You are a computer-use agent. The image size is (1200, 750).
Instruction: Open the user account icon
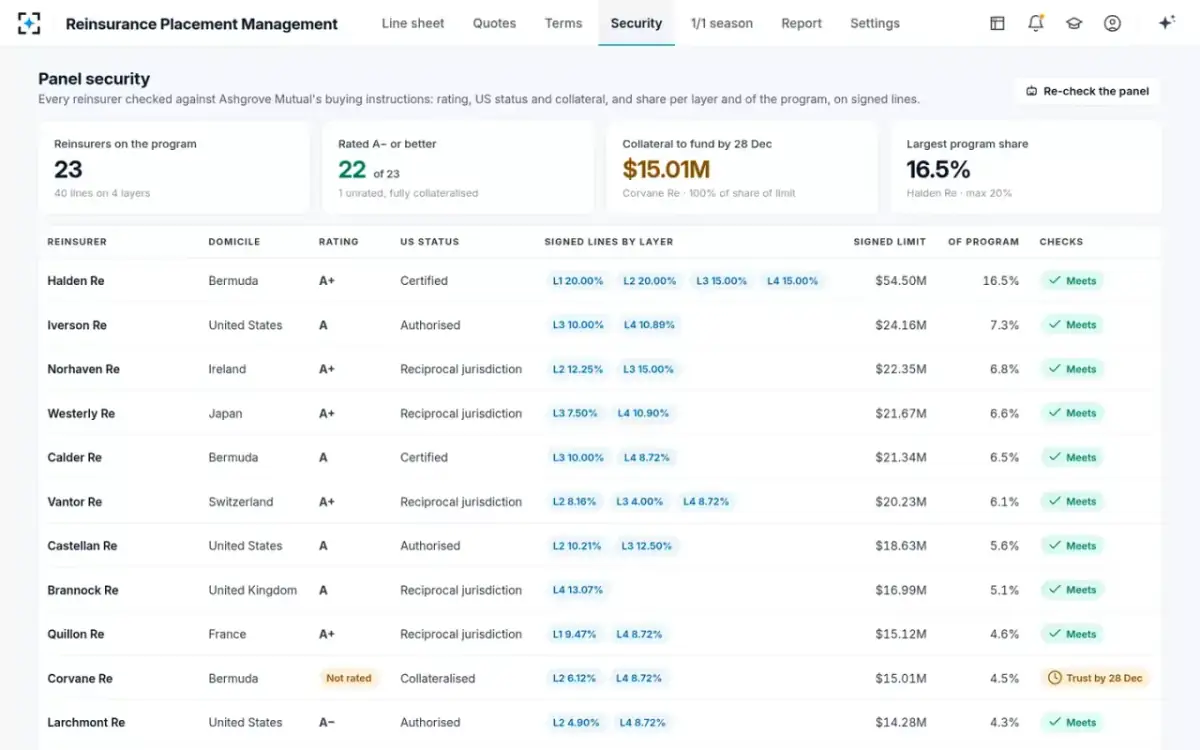(1112, 23)
